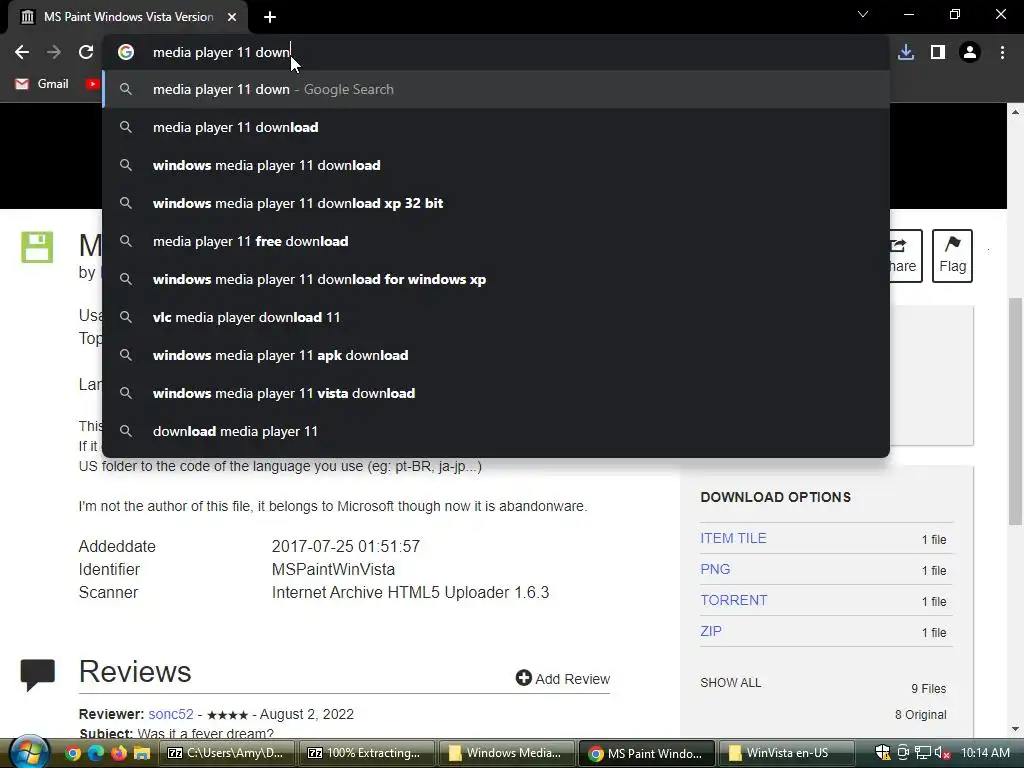Screen dimensions: 1024x768
Task: Click the network tray icon
Action: [x=922, y=753]
